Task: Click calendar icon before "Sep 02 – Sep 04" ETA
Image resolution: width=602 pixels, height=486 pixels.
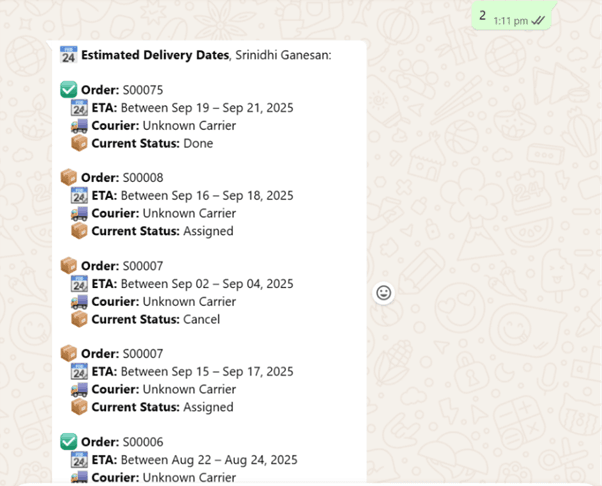Action: (79, 284)
